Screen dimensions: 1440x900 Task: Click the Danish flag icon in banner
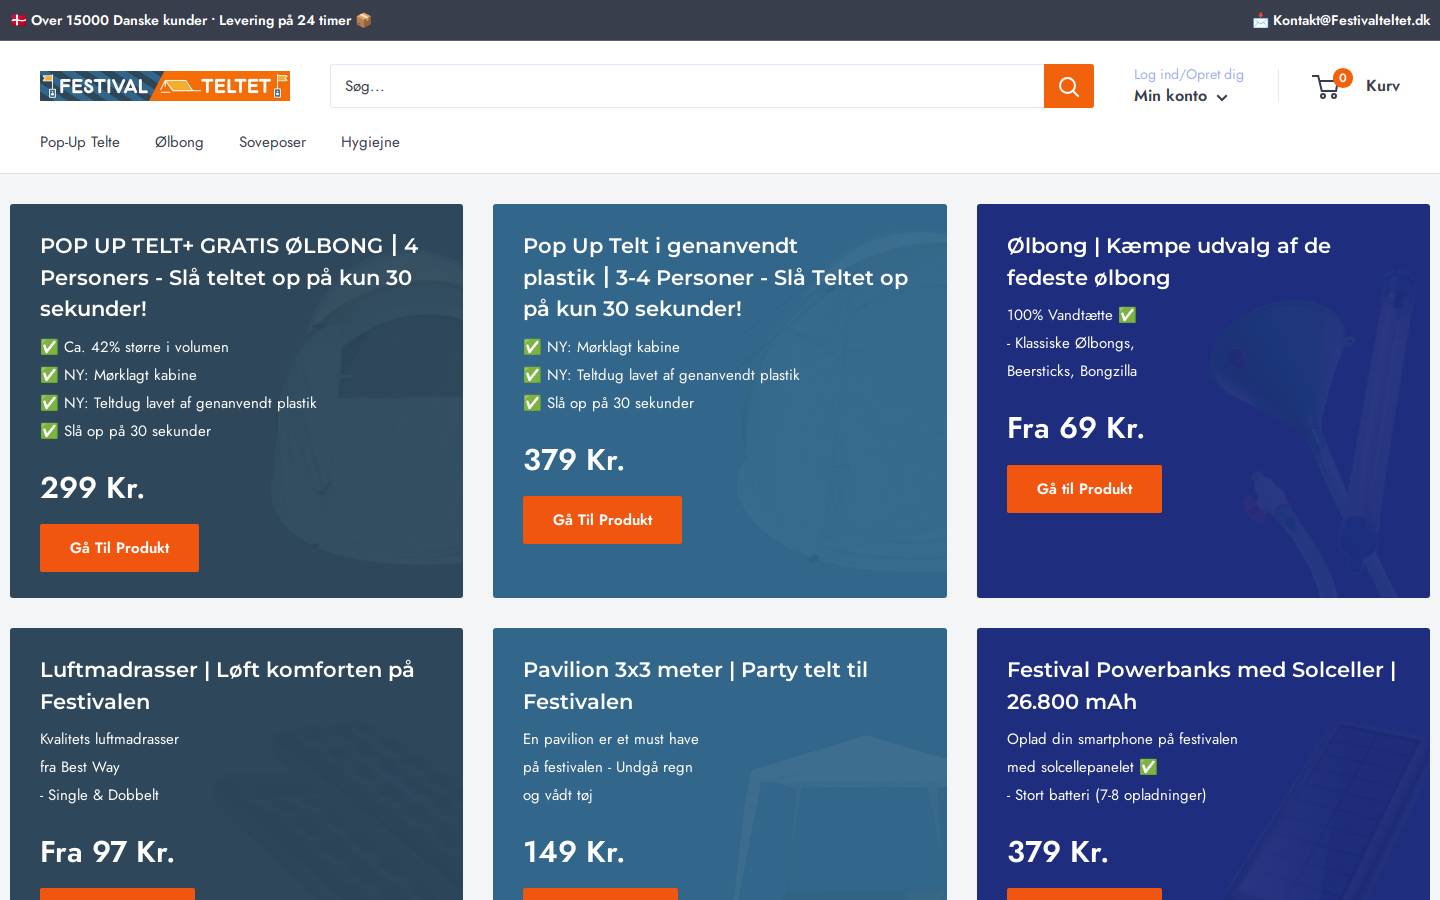click(19, 20)
